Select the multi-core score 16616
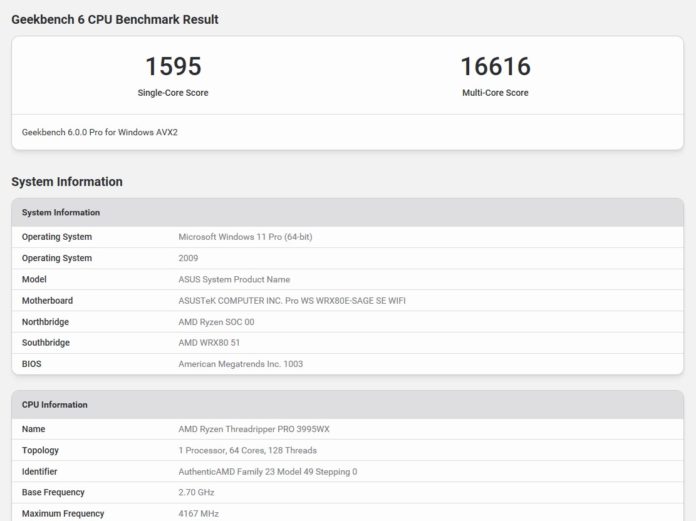Screen dimensions: 696x521 coord(495,66)
